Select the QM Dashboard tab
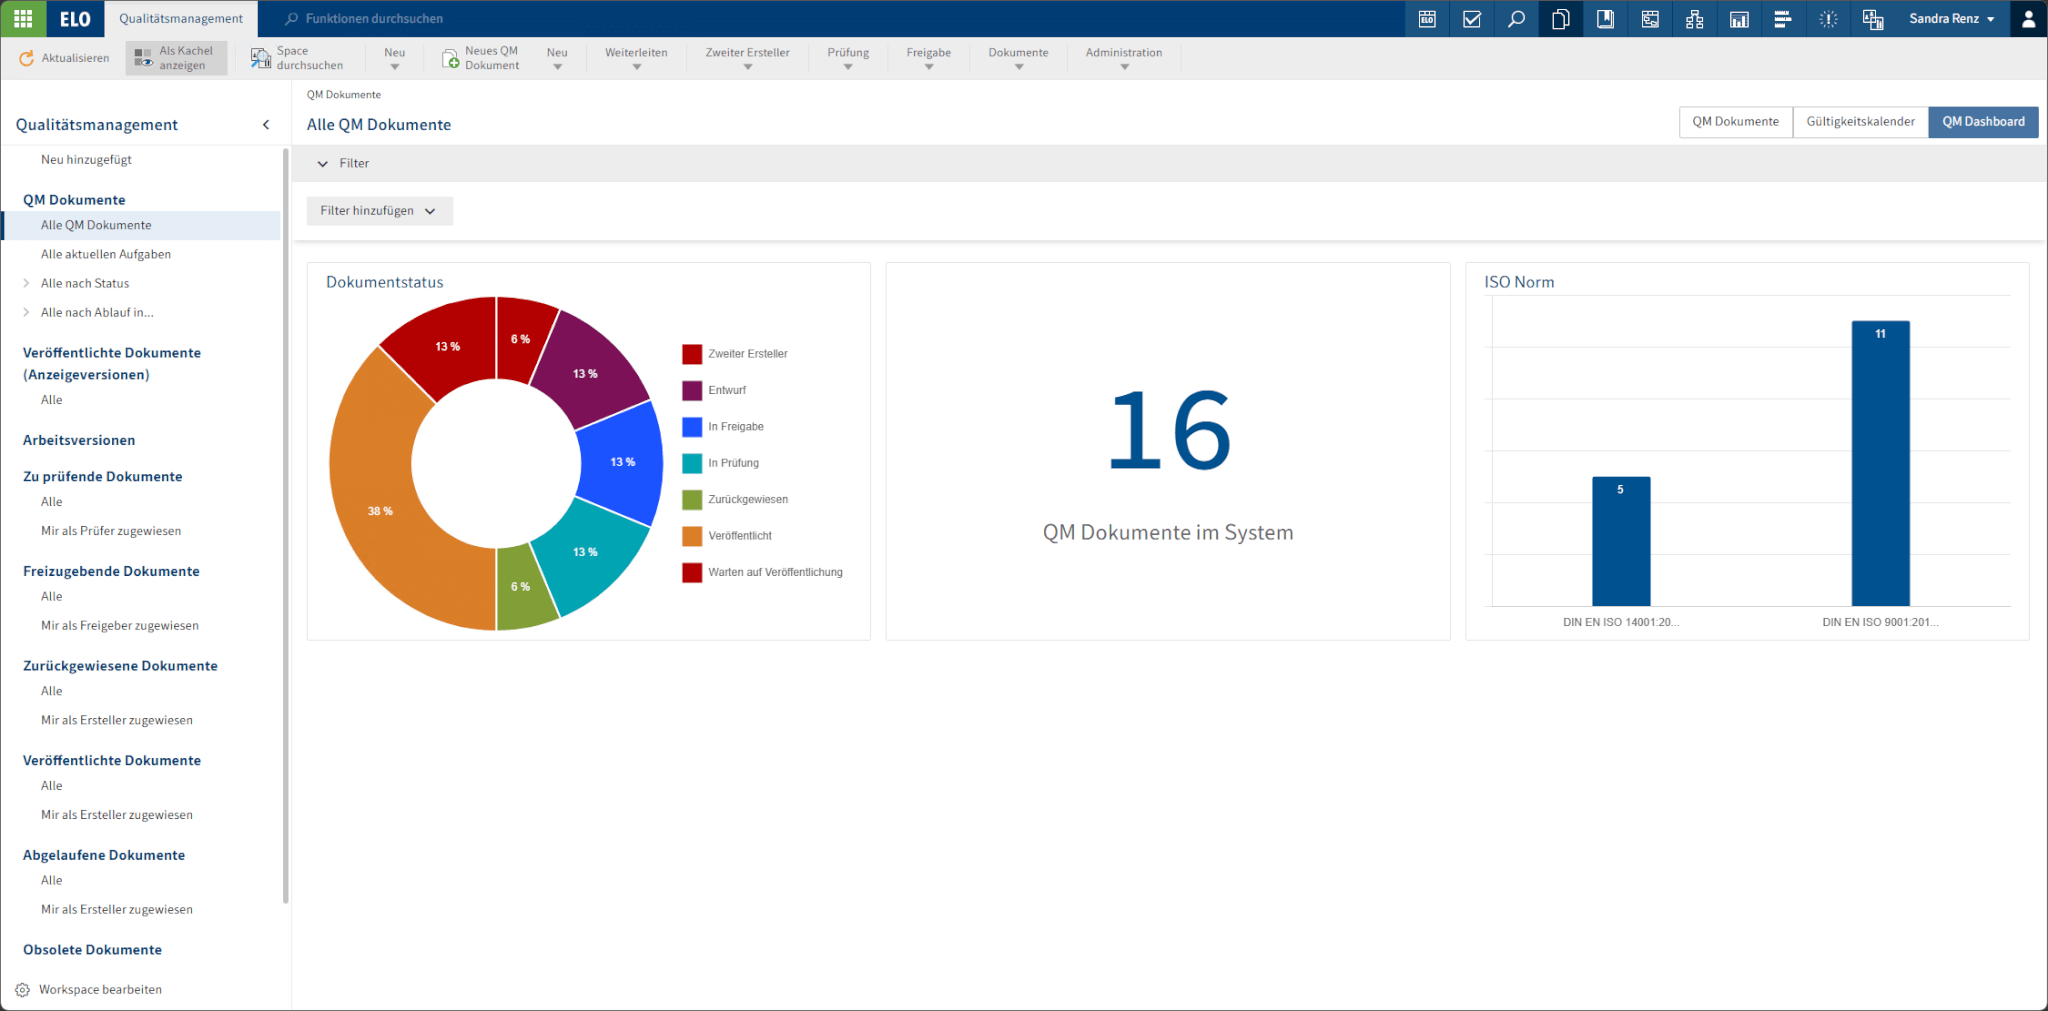The height and width of the screenshot is (1011, 2048). click(x=1982, y=122)
